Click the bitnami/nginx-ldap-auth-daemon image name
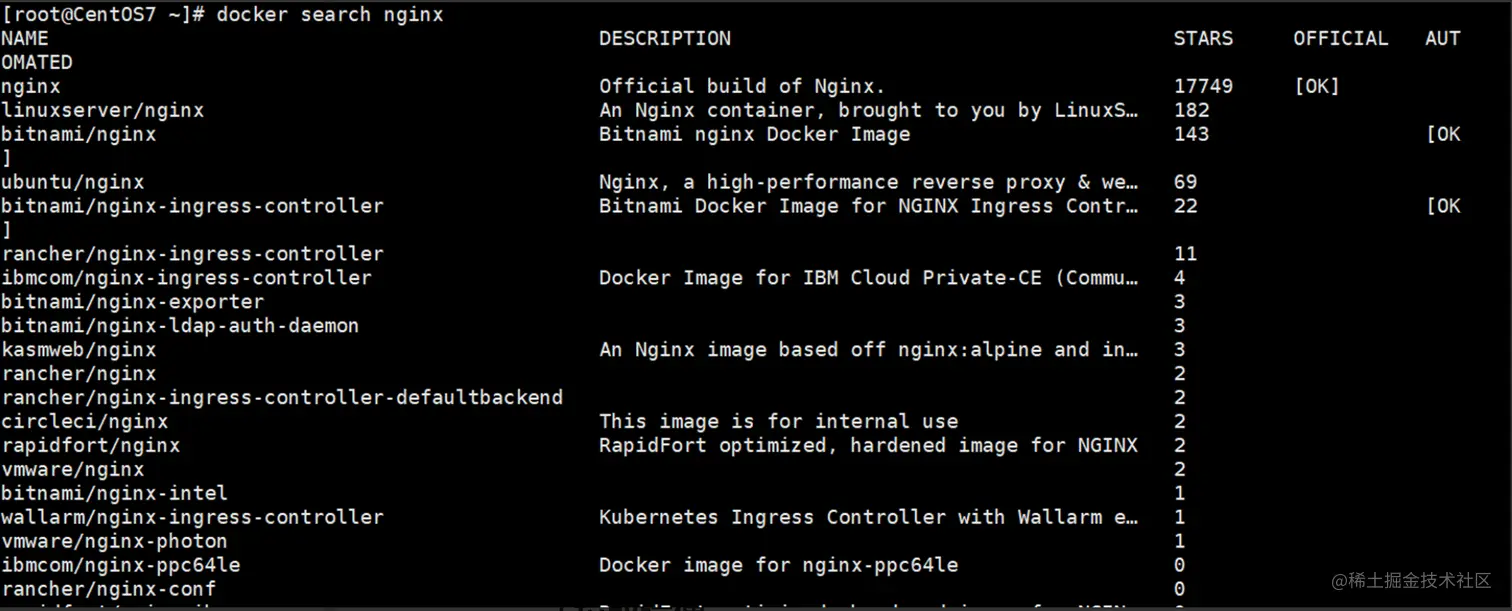The image size is (1512, 611). click(x=180, y=325)
